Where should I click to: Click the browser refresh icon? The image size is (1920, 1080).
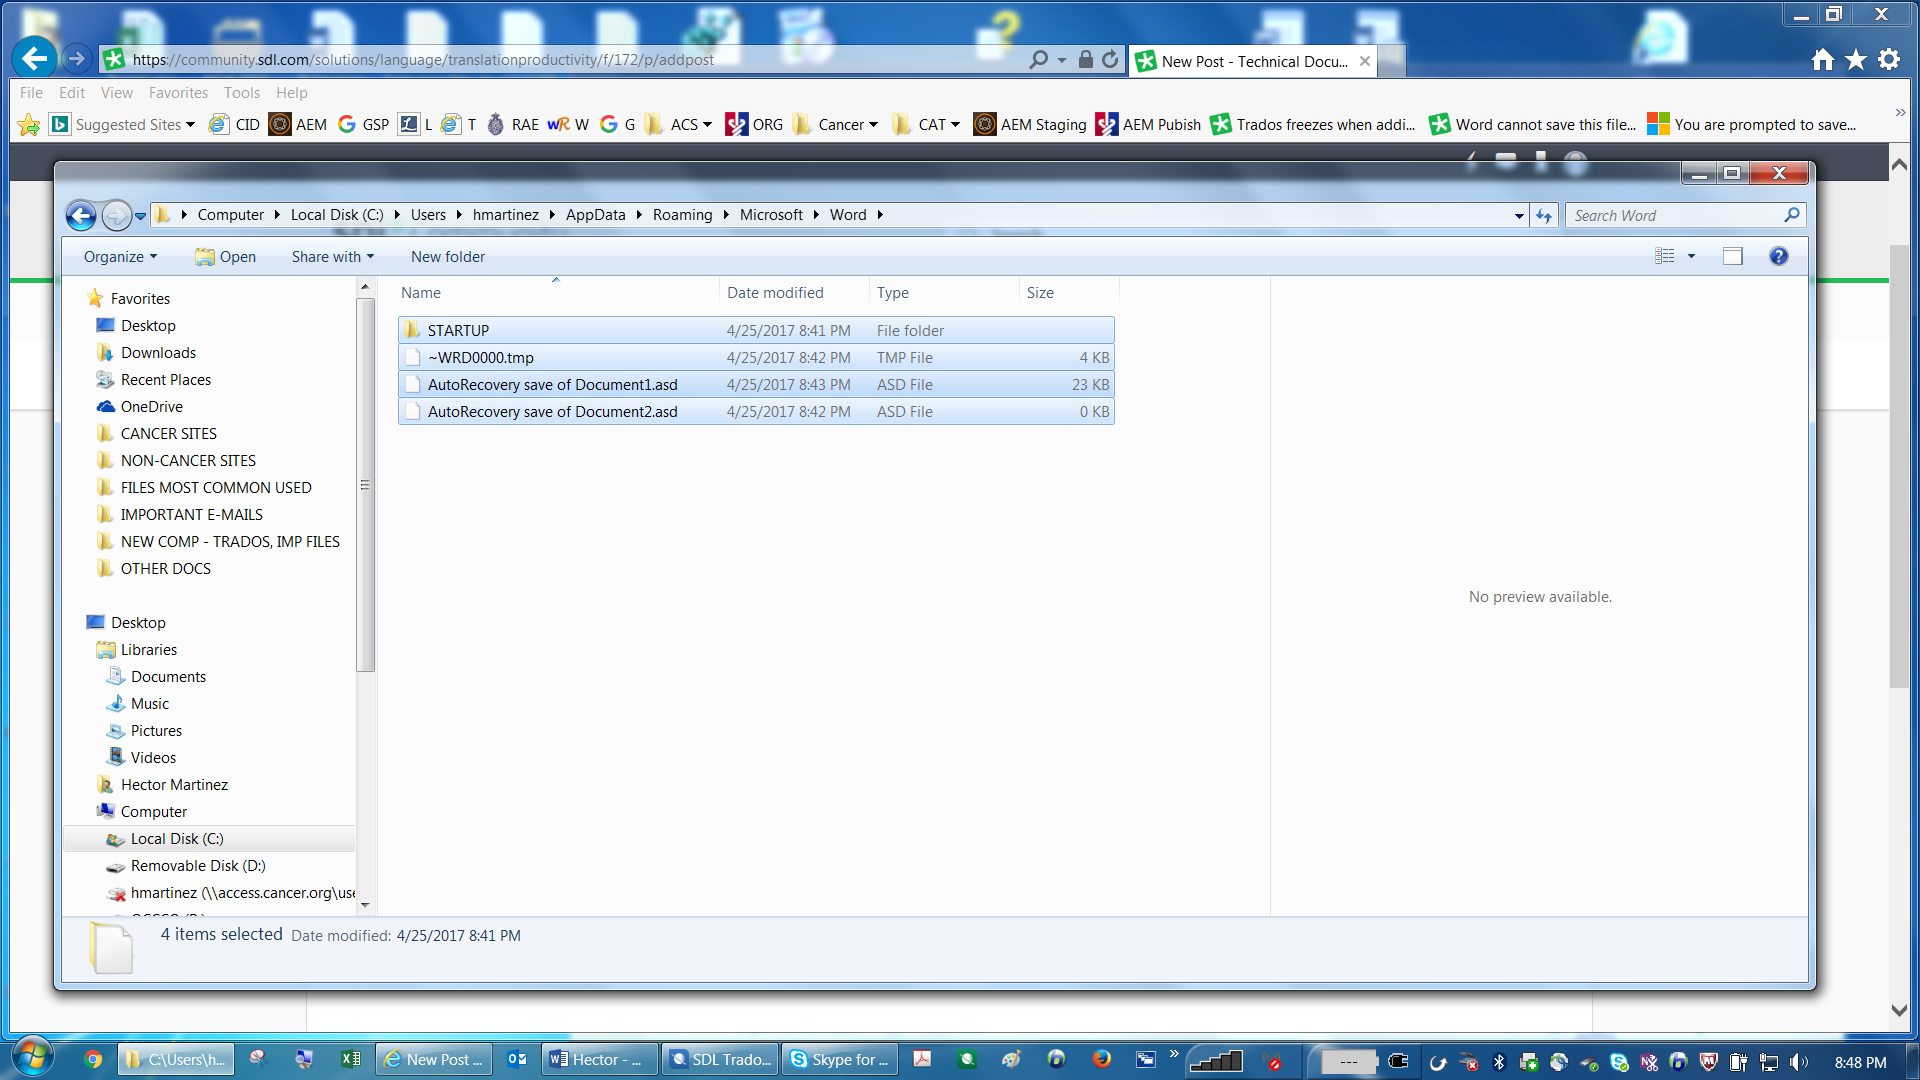click(1110, 60)
